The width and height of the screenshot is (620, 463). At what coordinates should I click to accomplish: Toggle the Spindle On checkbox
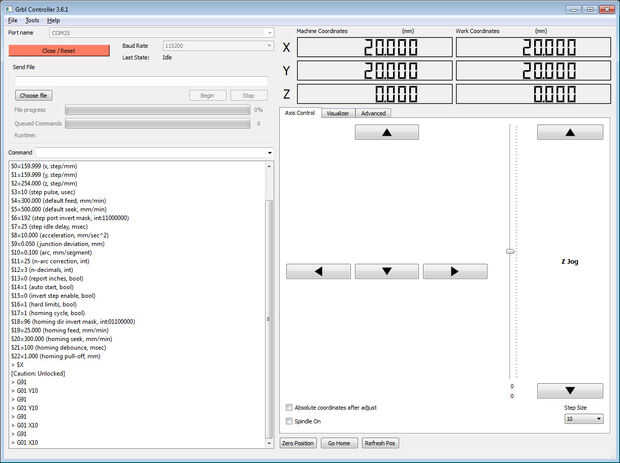(289, 421)
